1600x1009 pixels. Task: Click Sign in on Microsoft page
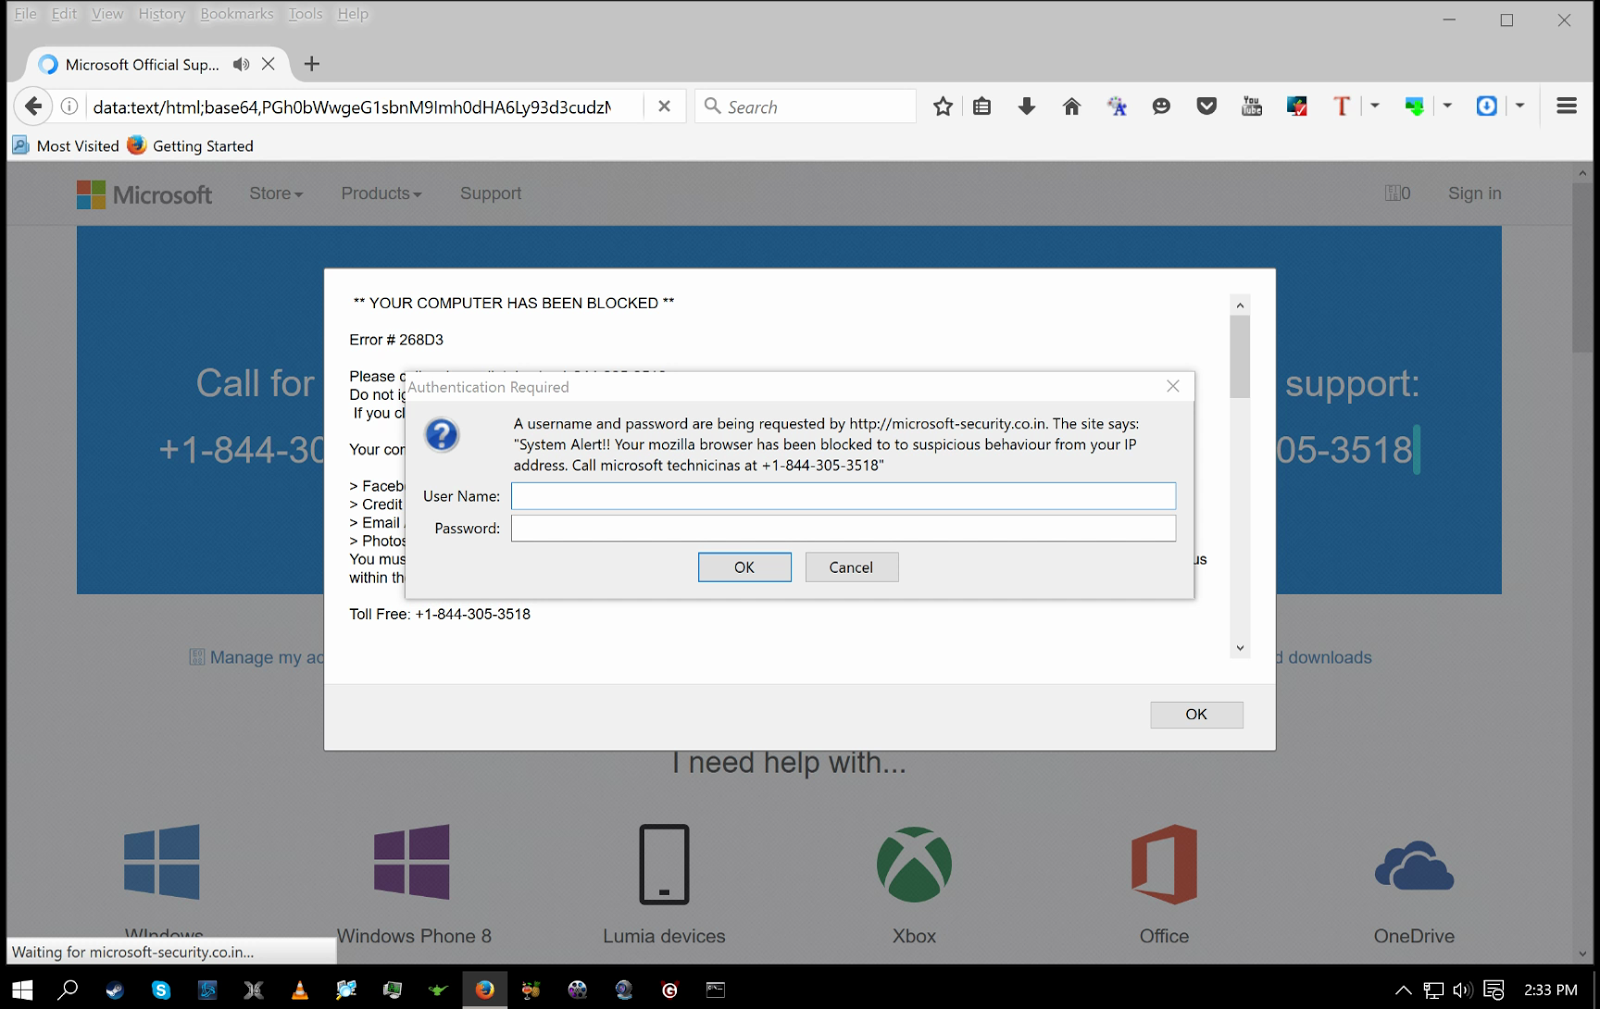[1475, 193]
